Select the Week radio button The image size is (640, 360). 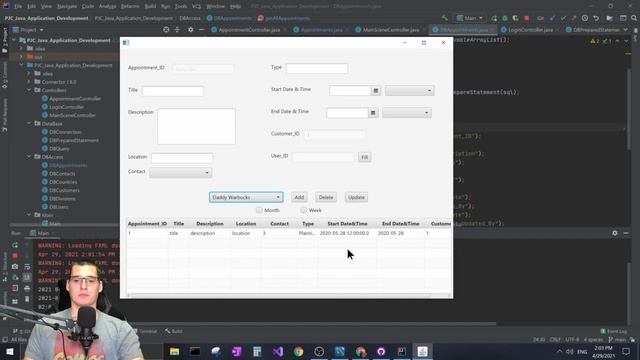pos(303,210)
